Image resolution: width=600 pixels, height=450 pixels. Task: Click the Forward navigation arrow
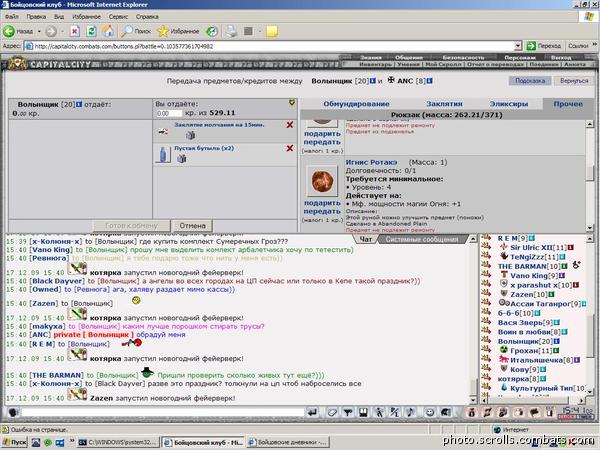click(x=51, y=31)
